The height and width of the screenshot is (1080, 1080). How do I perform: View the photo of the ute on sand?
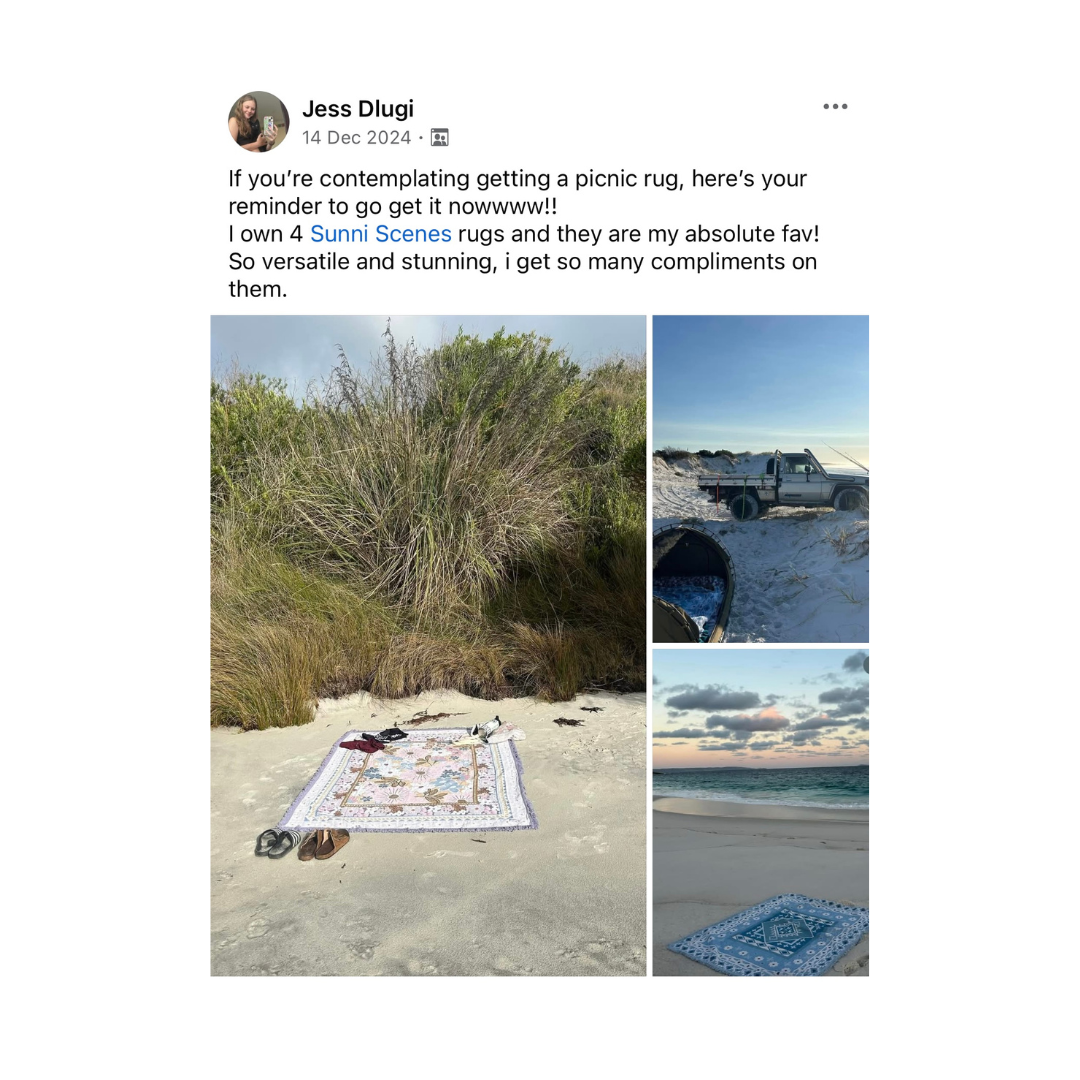click(x=760, y=479)
